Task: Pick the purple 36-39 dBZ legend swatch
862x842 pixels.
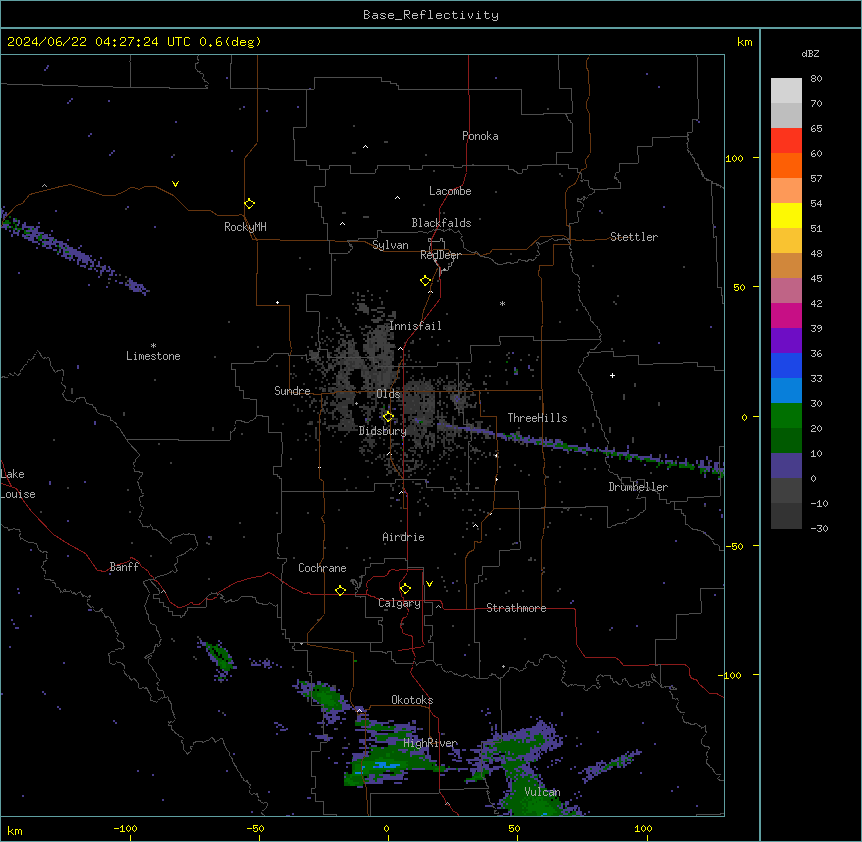Action: [786, 341]
